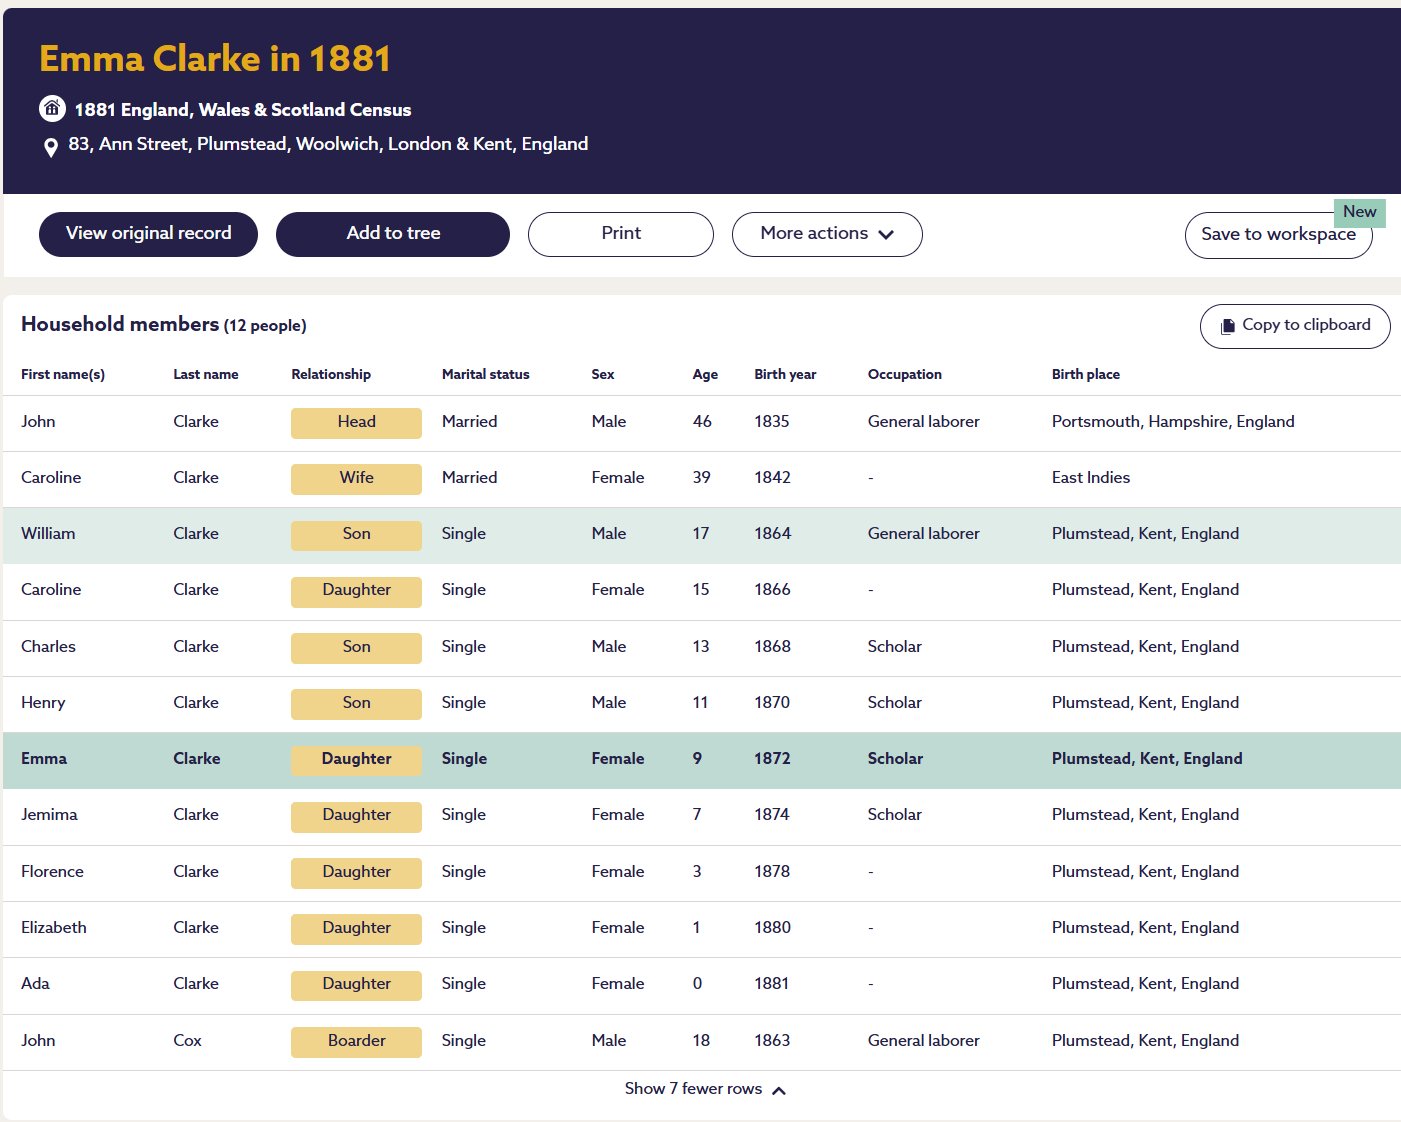The image size is (1401, 1122).
Task: Click 1881 England, Wales & Scotland Census text
Action: pyautogui.click(x=243, y=110)
